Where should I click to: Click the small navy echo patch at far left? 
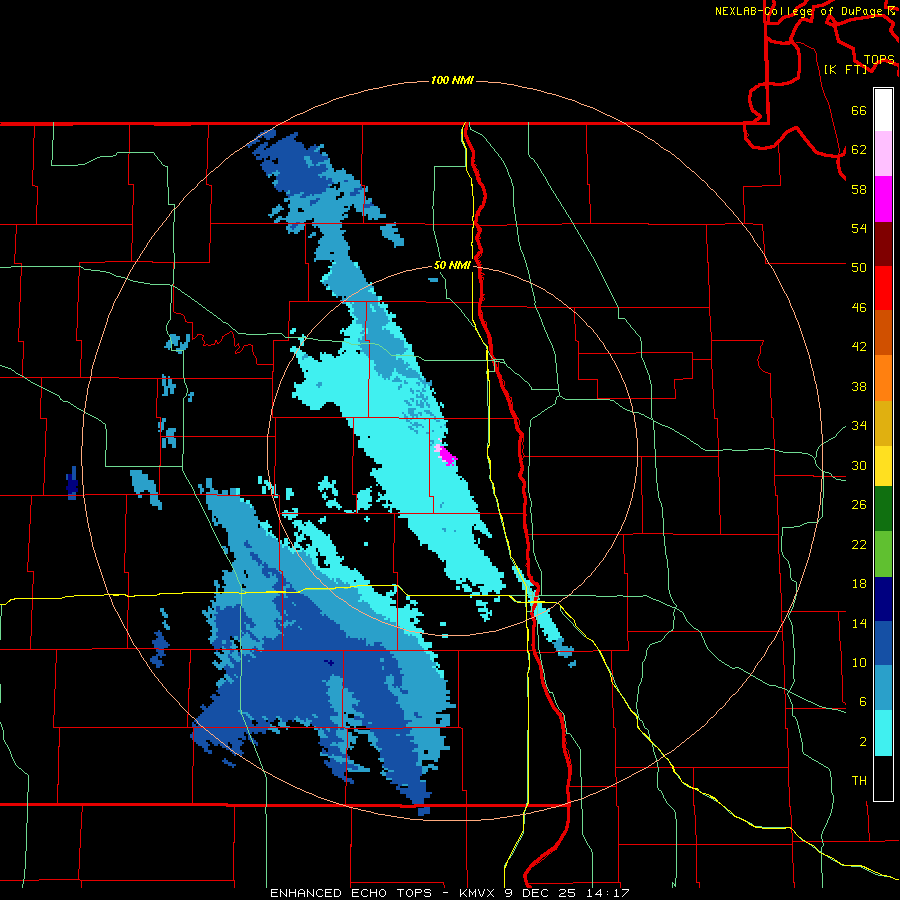72,483
